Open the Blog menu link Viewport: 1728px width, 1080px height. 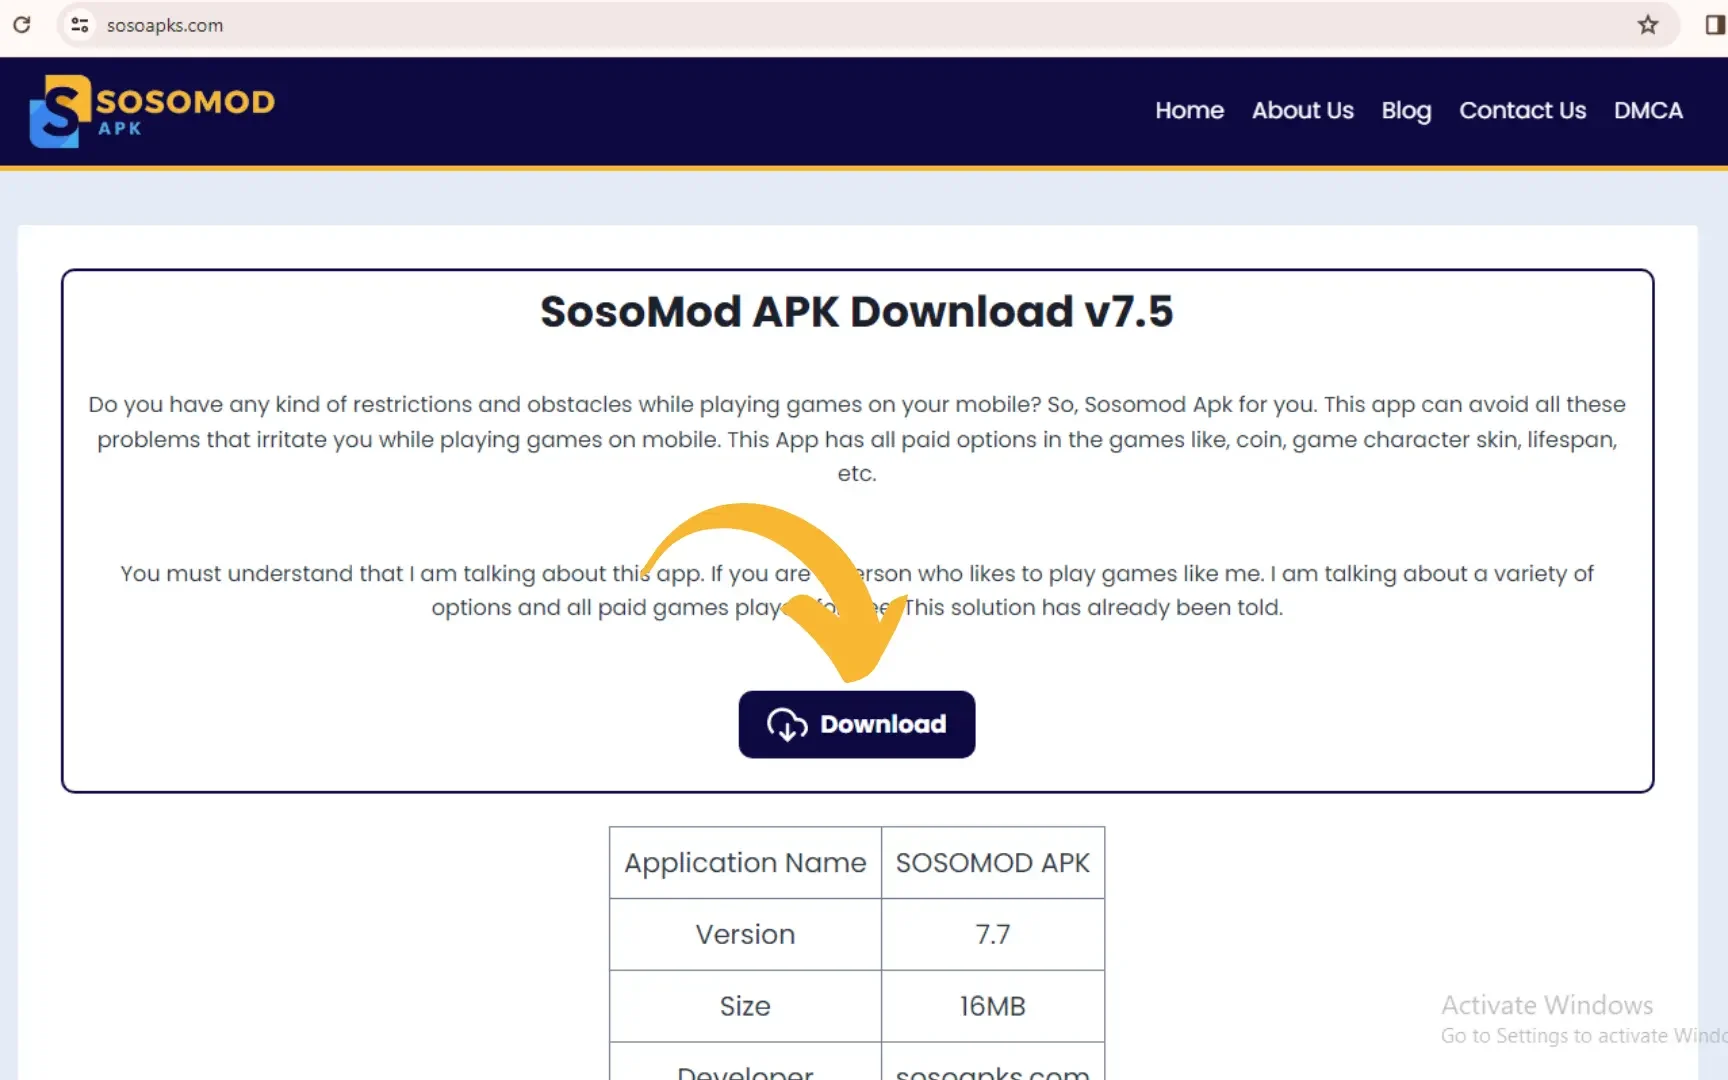[1406, 111]
